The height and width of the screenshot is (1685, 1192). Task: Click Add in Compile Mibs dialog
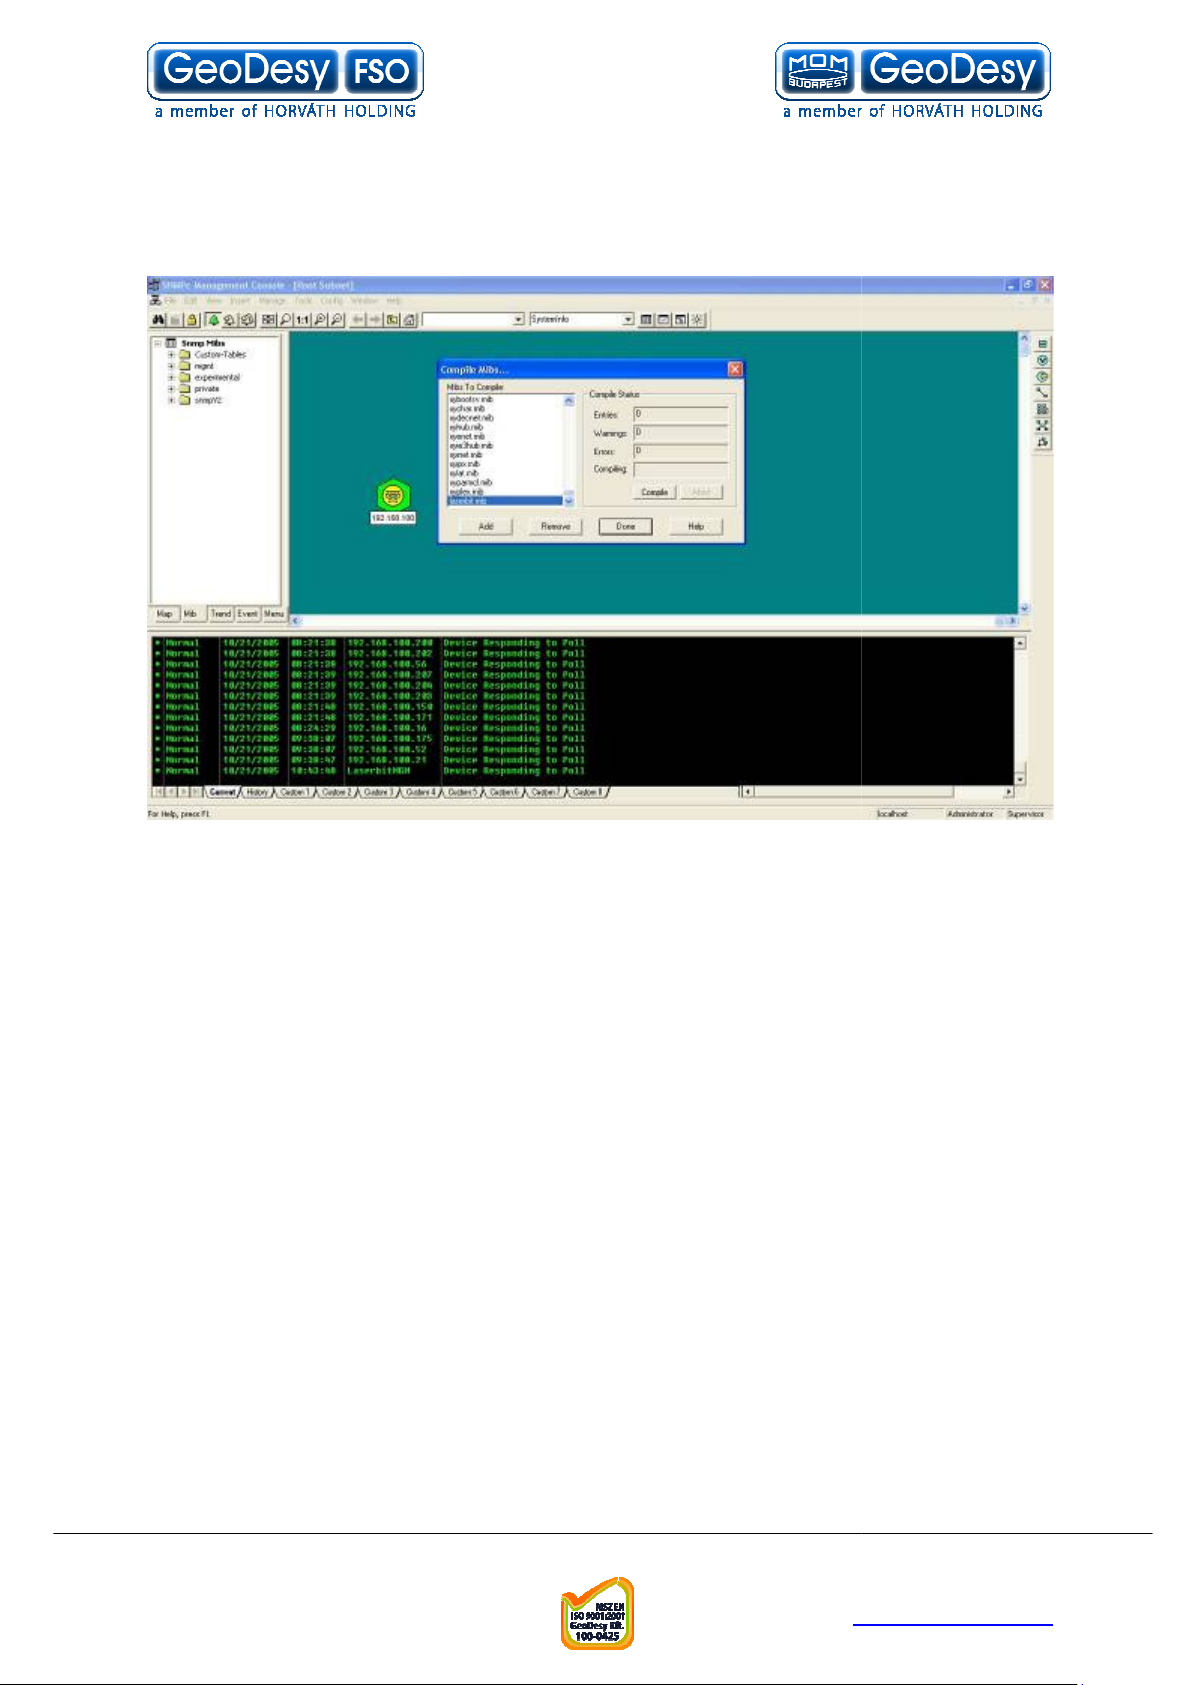point(486,526)
